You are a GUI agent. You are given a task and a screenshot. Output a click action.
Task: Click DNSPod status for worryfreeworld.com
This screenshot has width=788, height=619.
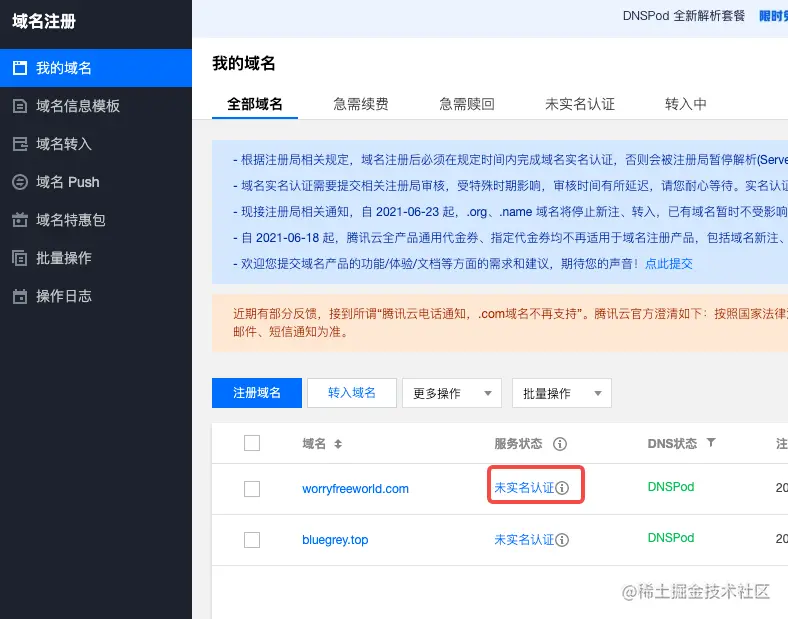coord(671,487)
